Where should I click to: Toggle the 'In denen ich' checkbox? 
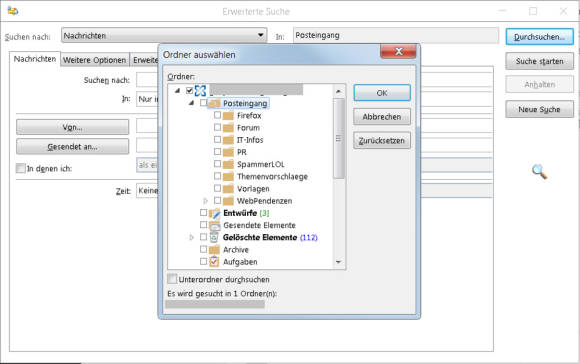21,168
